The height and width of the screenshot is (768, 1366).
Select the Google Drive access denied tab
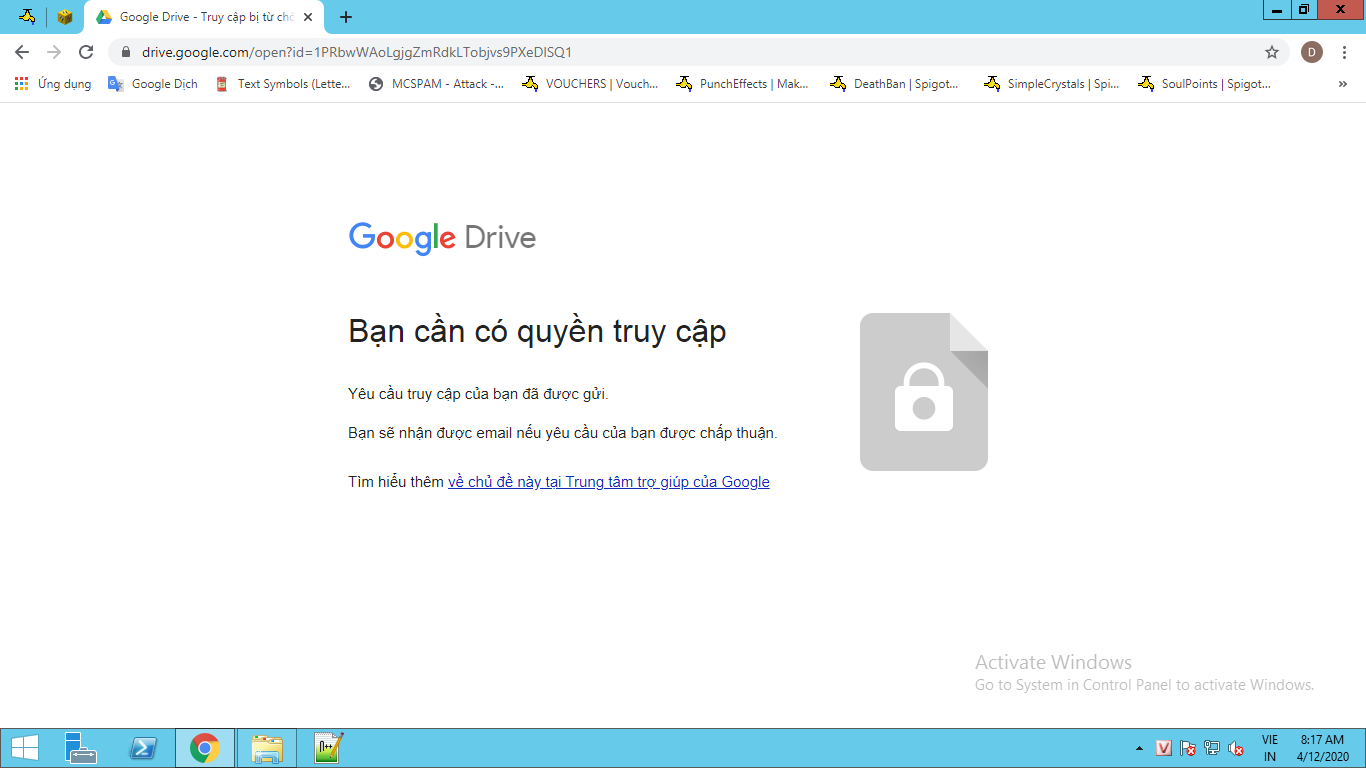point(205,17)
